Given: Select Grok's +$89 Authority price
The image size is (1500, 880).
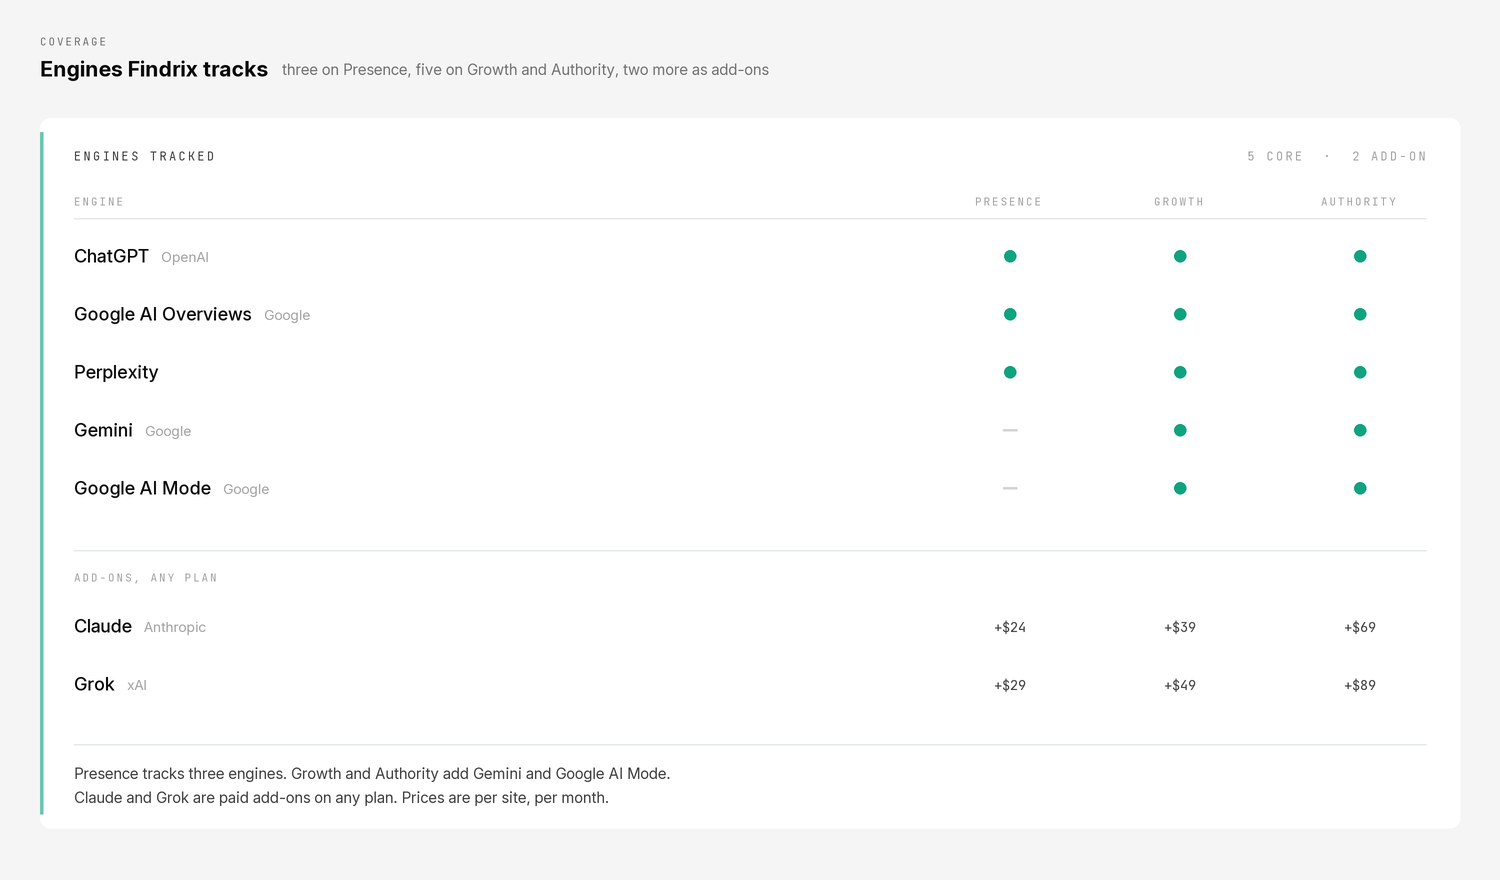Looking at the screenshot, I should [x=1360, y=685].
